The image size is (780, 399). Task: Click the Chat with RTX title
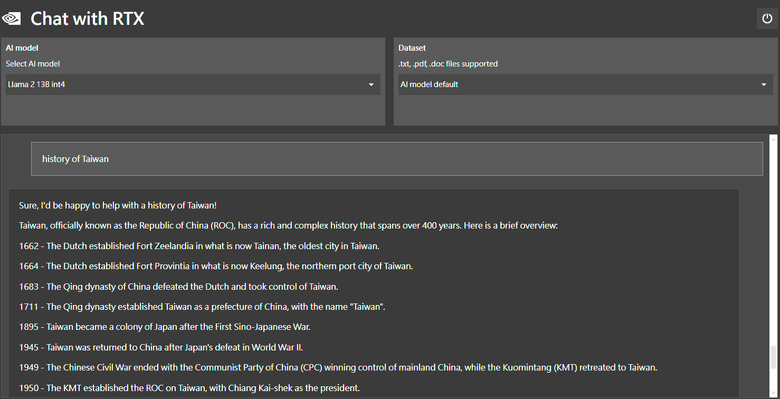[x=88, y=19]
